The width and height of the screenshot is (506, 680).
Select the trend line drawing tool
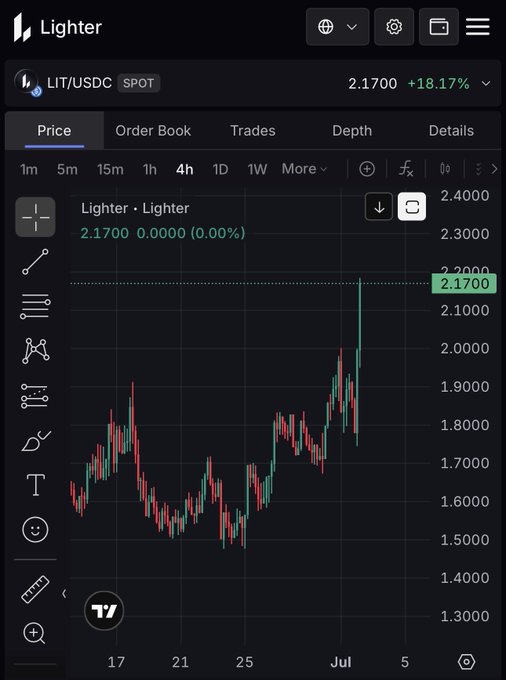pos(36,262)
